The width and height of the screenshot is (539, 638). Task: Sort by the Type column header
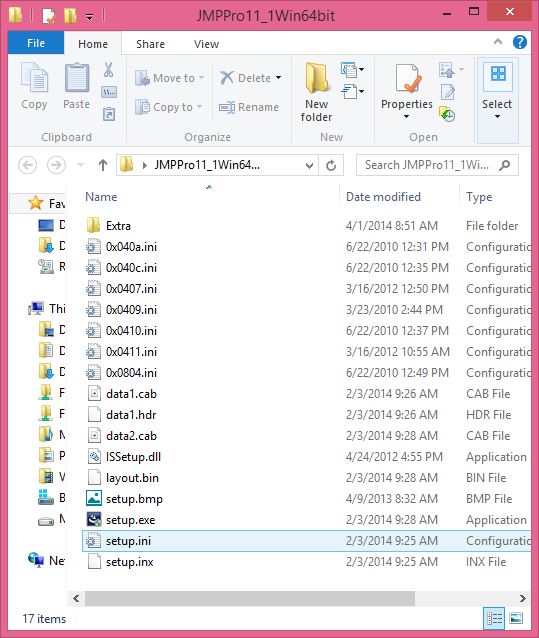click(x=479, y=197)
